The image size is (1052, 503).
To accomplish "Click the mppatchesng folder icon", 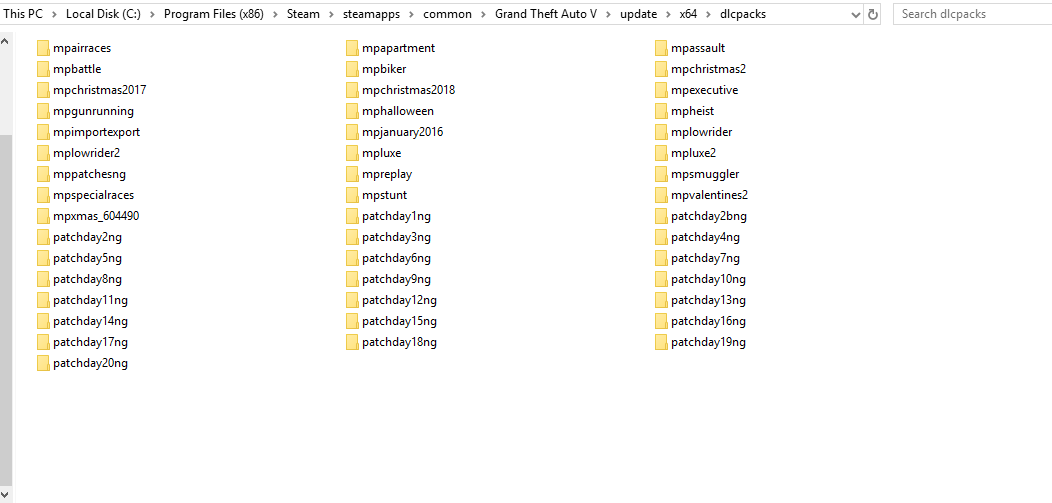I will [x=43, y=174].
